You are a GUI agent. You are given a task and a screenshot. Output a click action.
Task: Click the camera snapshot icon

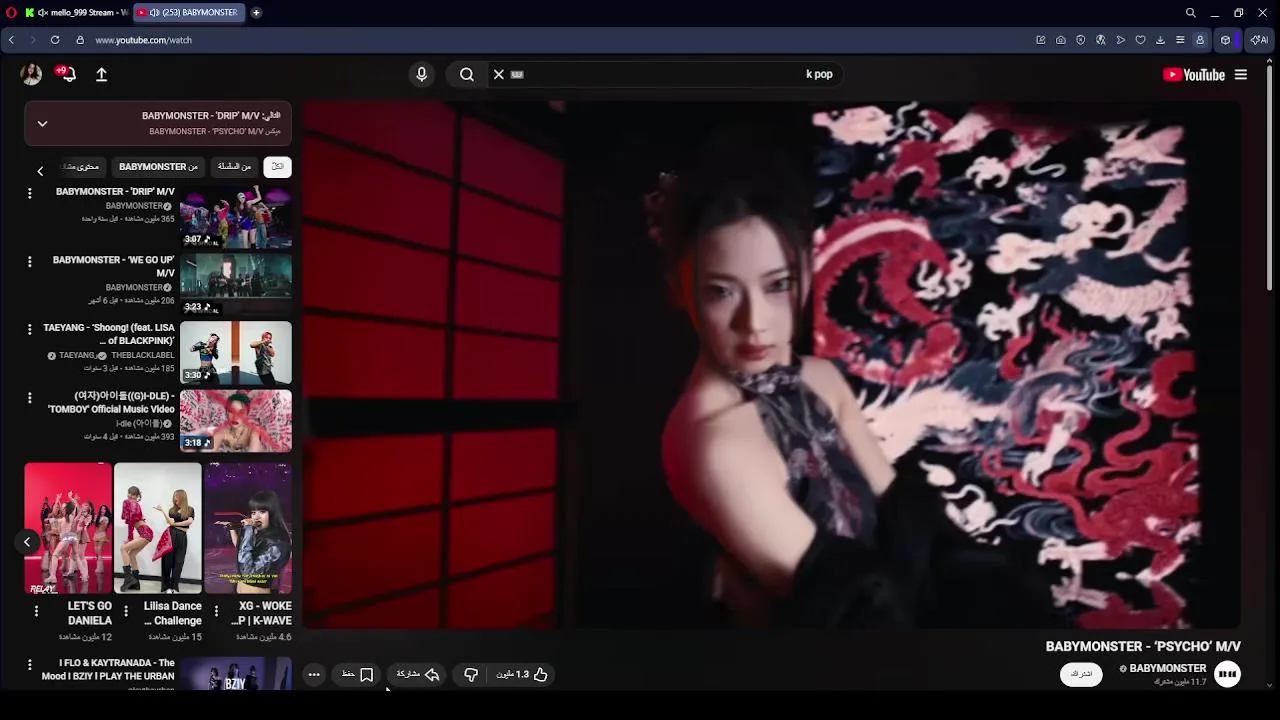[x=1061, y=40]
